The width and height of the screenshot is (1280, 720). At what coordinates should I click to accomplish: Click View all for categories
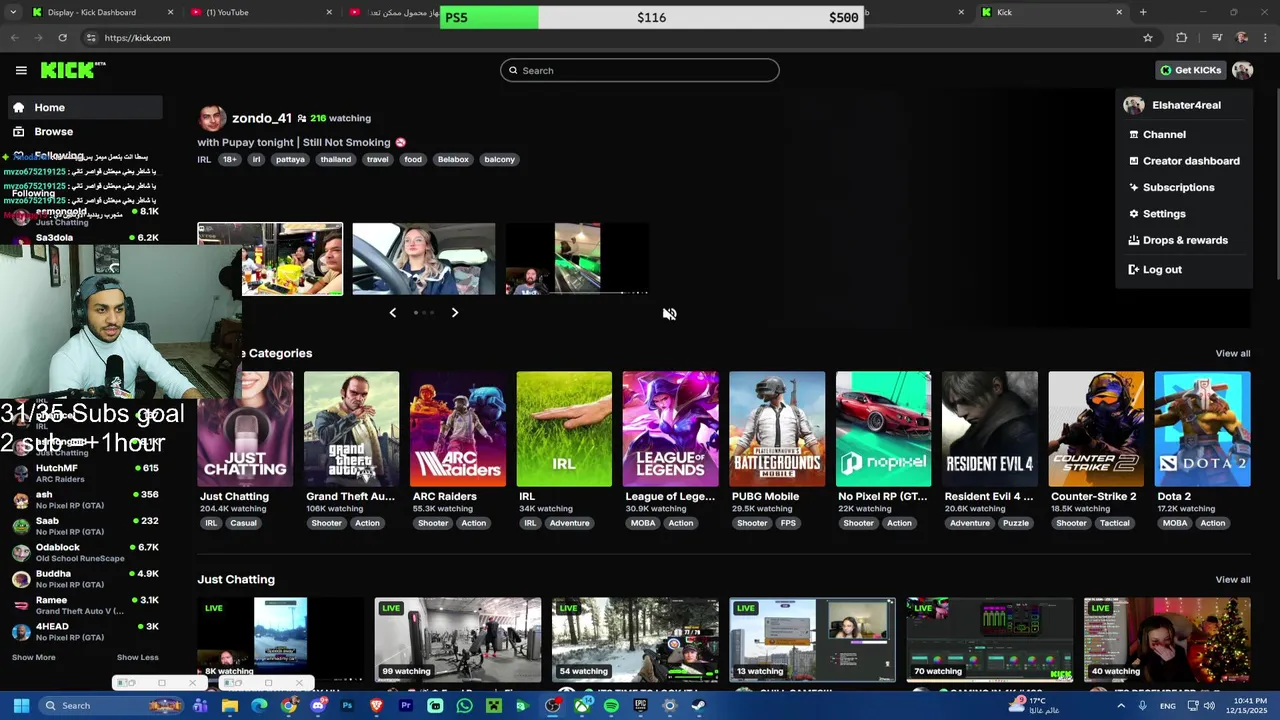point(1232,353)
